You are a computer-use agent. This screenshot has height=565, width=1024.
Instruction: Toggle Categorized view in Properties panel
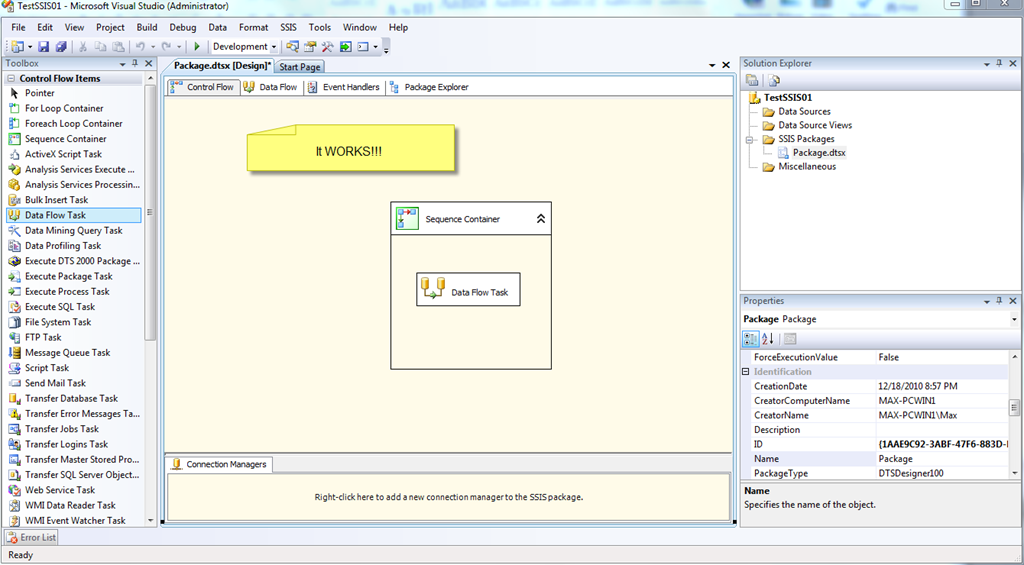pos(750,339)
